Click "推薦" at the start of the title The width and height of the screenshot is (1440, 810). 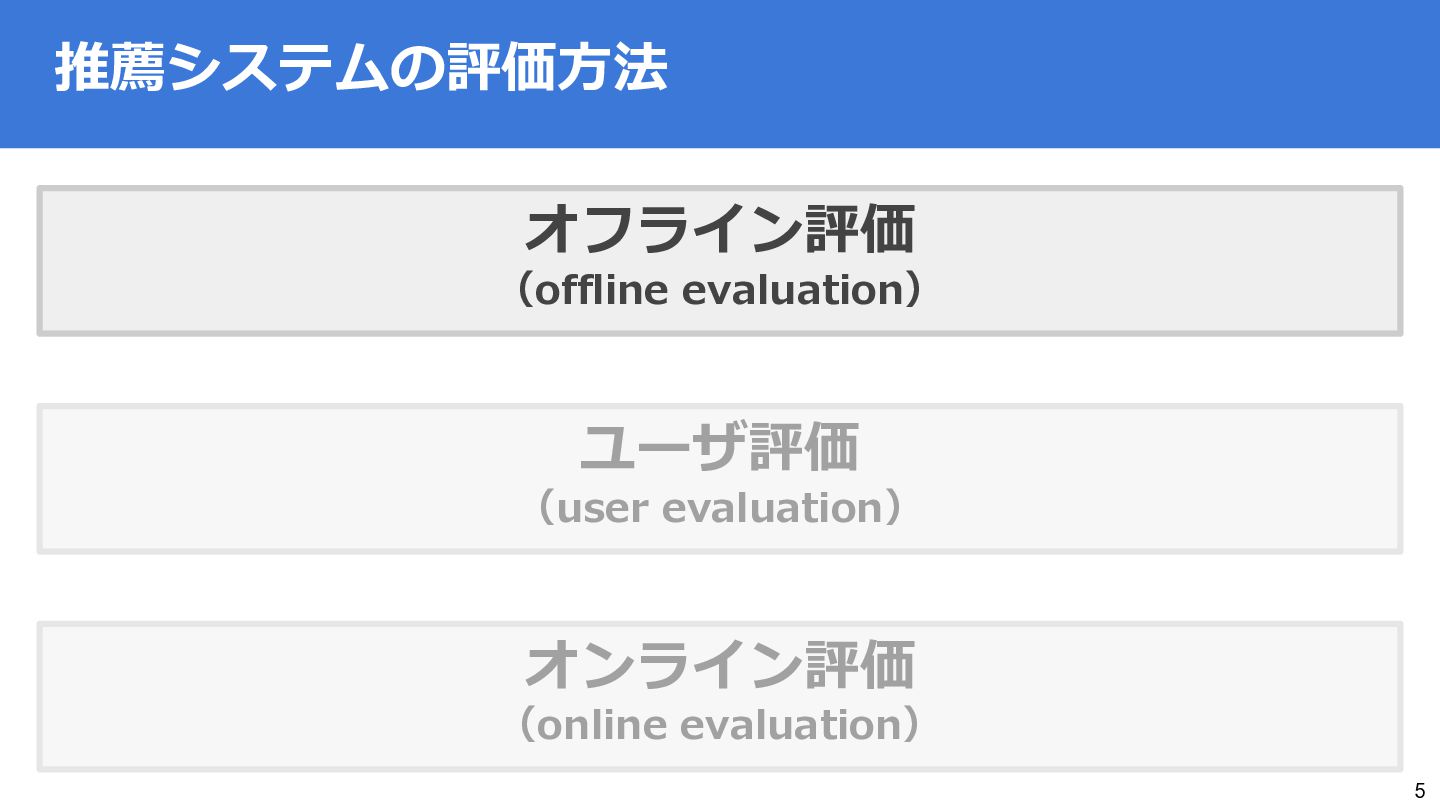(110, 70)
